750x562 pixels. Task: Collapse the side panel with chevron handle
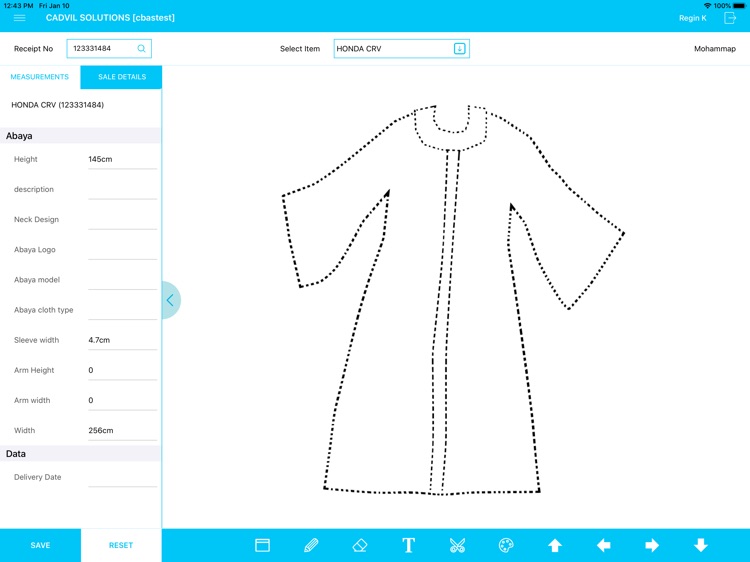171,300
